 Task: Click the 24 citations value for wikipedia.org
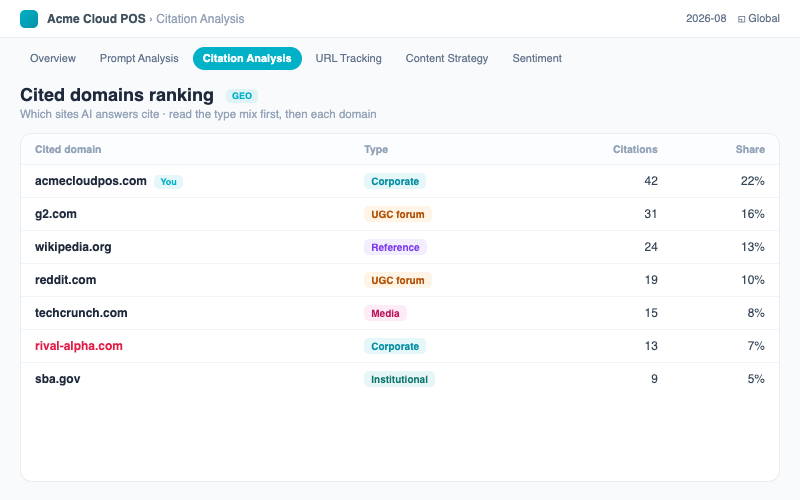tap(651, 247)
